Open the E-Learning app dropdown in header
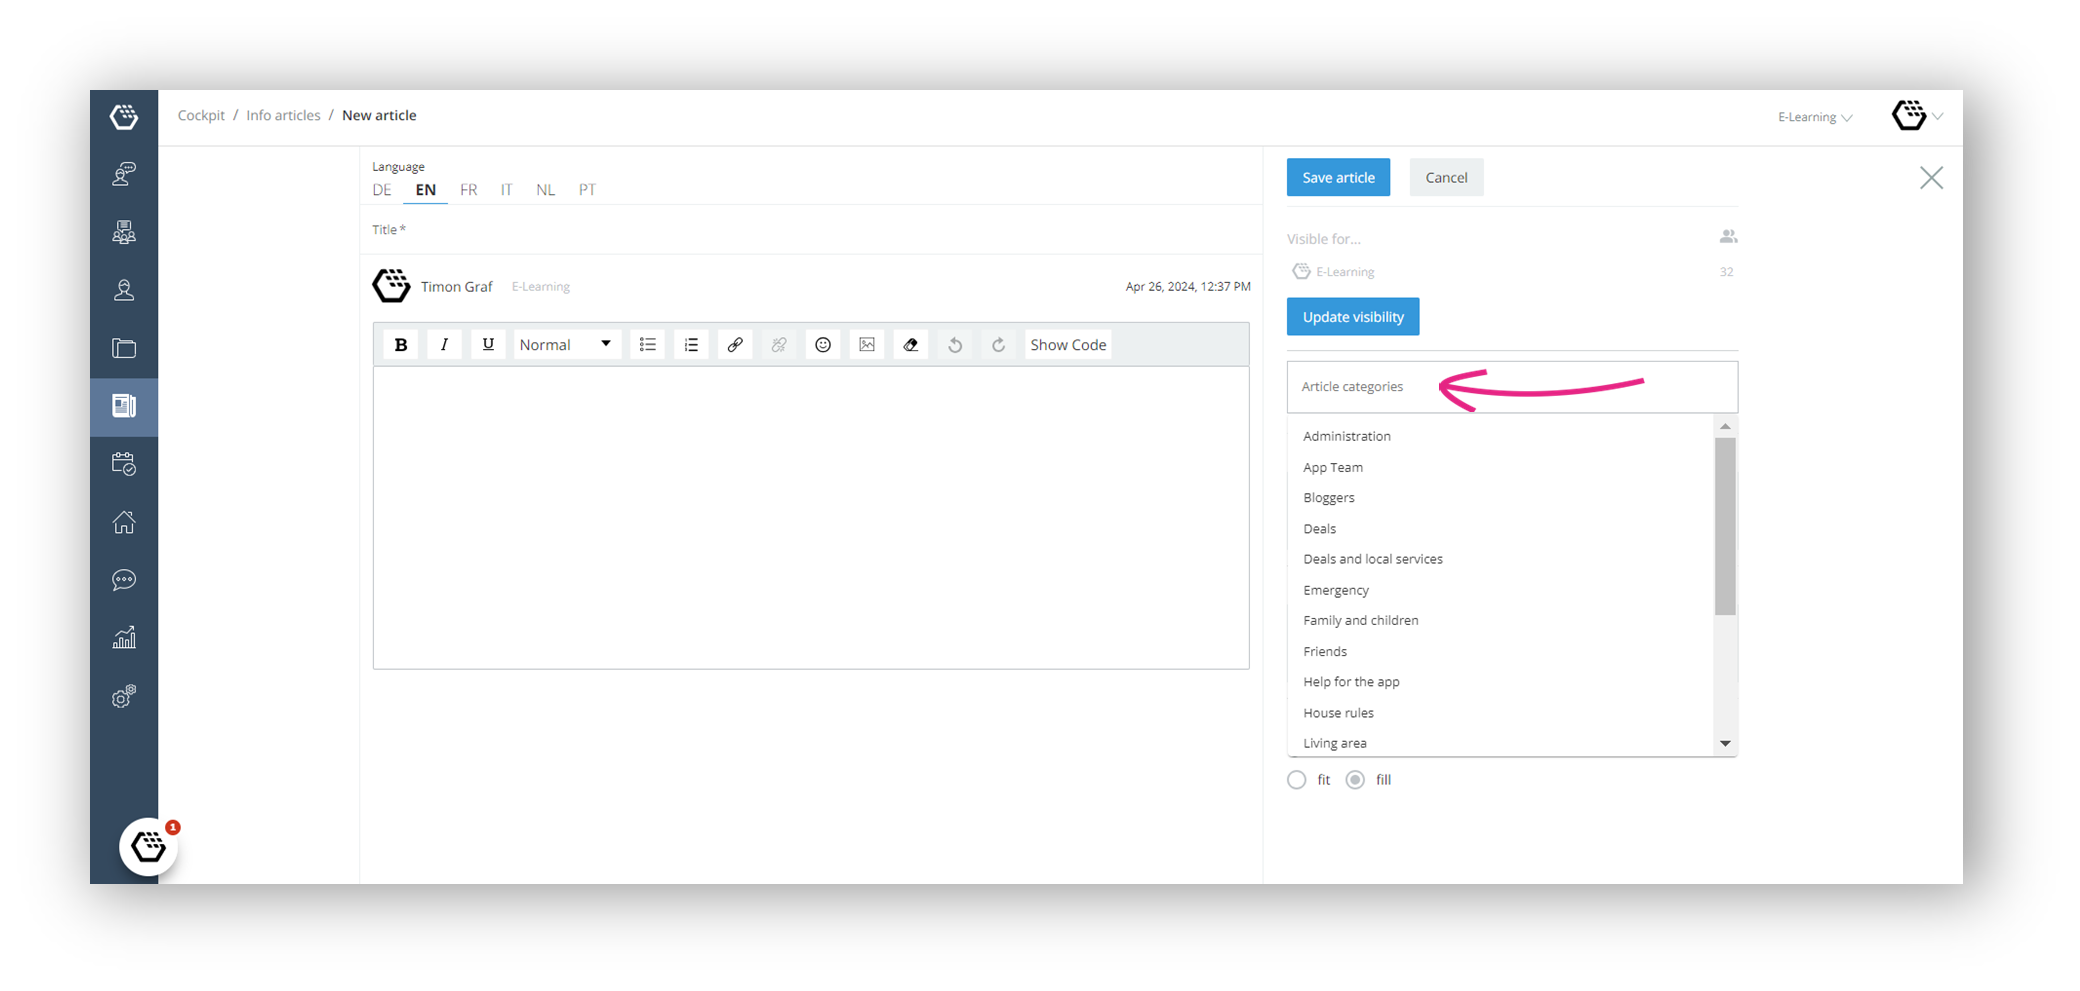2080x991 pixels. [1815, 117]
